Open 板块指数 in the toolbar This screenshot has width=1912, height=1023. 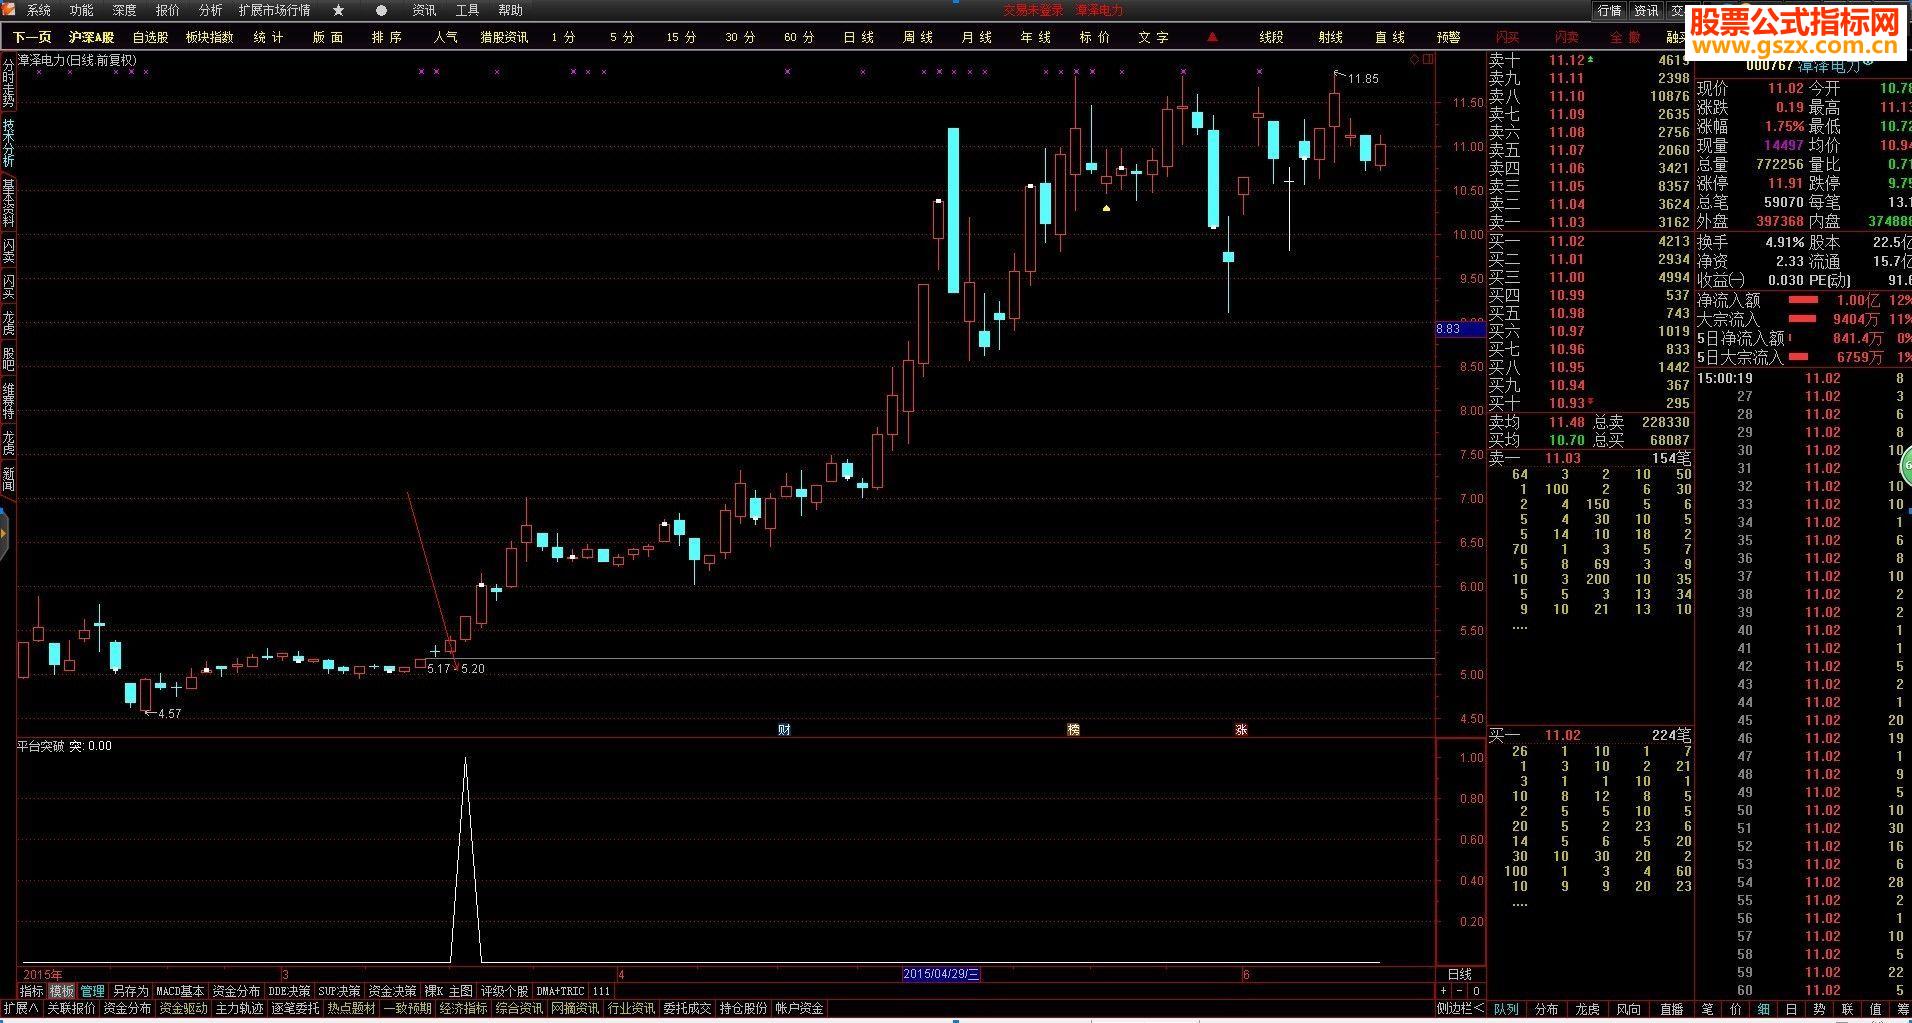pyautogui.click(x=209, y=37)
